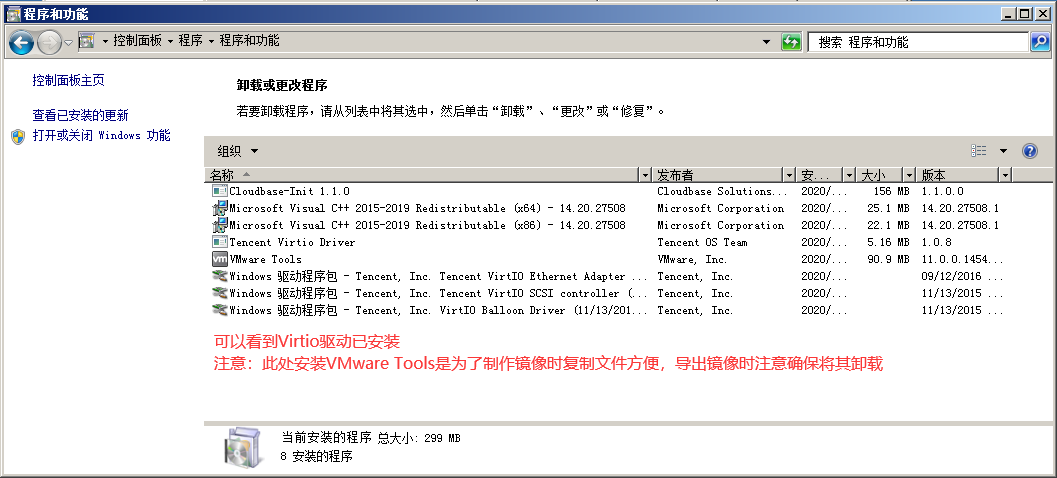Open 查看已安装的更新 link
1057x478 pixels.
[80, 115]
